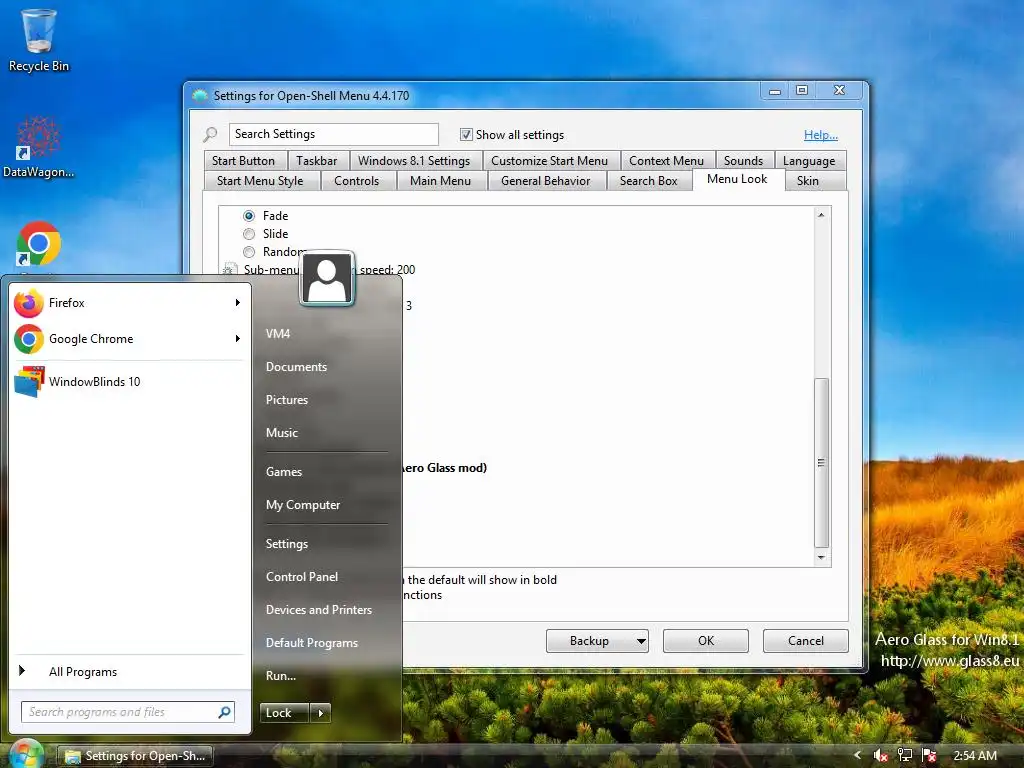Open the DataWagon desktop shortcut
This screenshot has height=768, width=1024.
[38, 146]
